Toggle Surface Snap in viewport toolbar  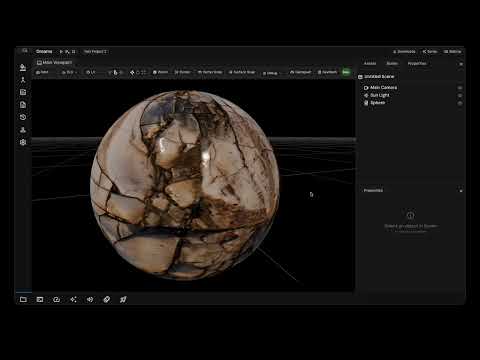pos(242,72)
